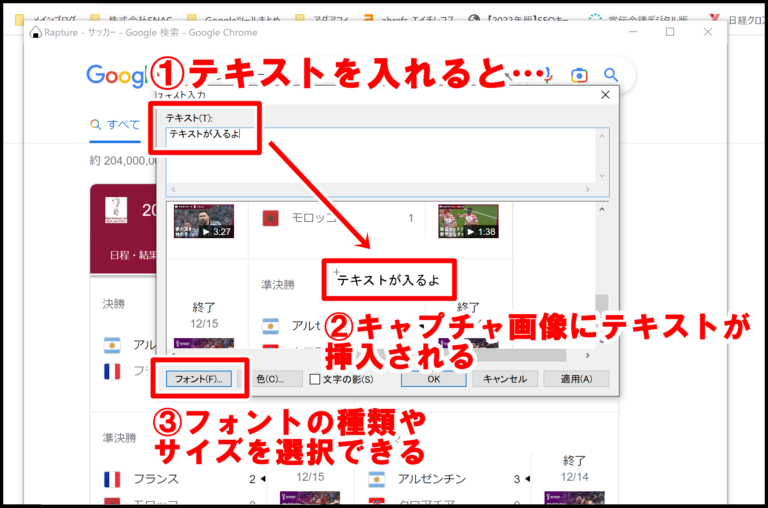768x508 pixels.
Task: Click the preview pane scroll-right arrow
Action: click(588, 355)
